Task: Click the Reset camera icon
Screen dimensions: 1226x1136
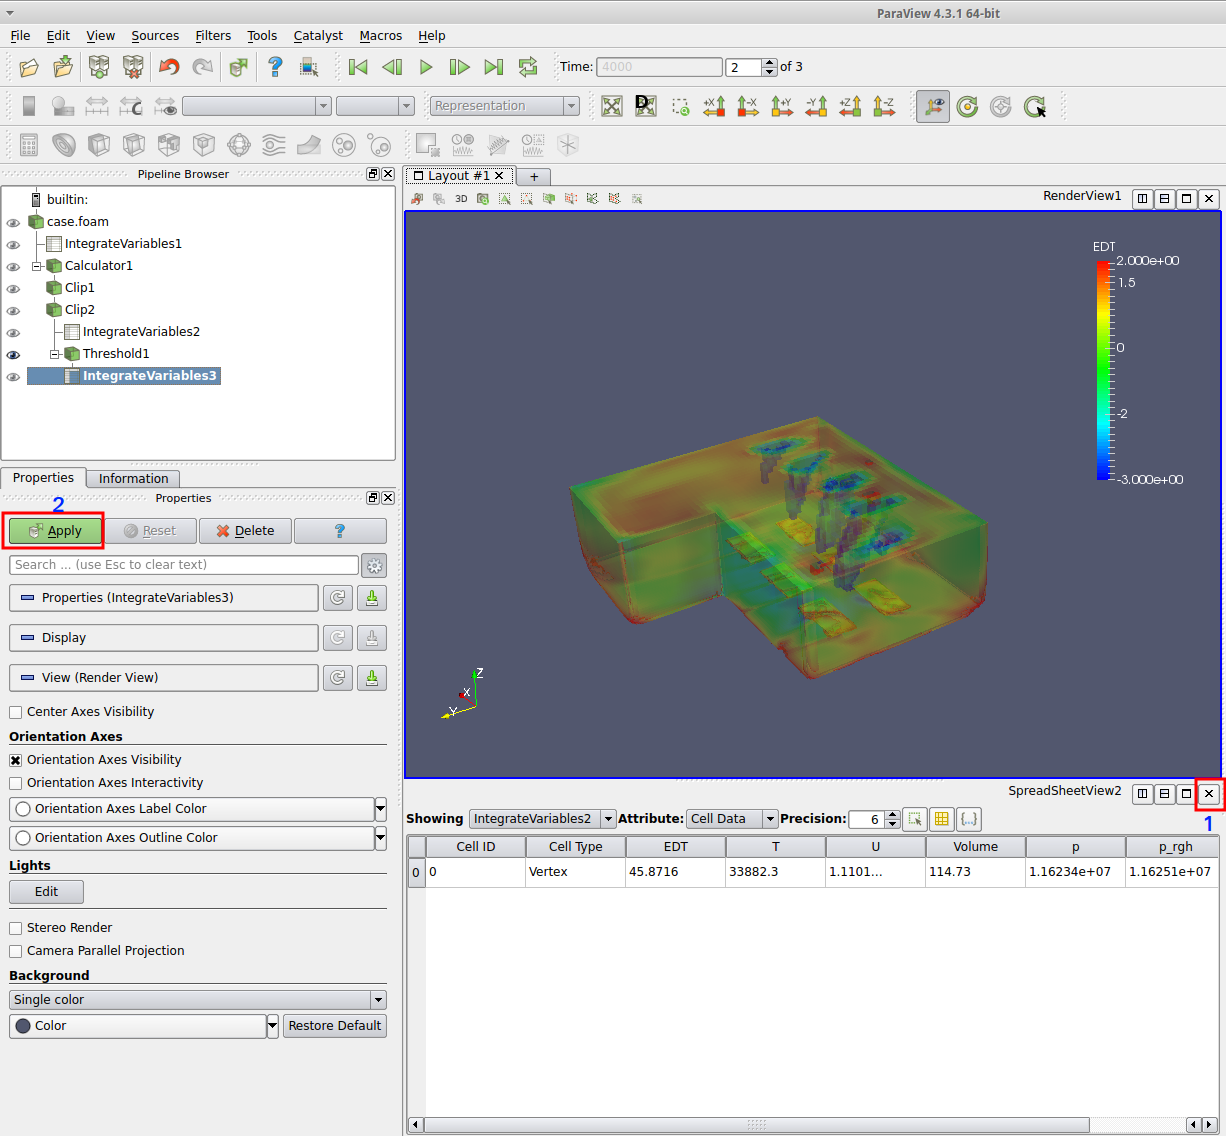Action: [612, 106]
